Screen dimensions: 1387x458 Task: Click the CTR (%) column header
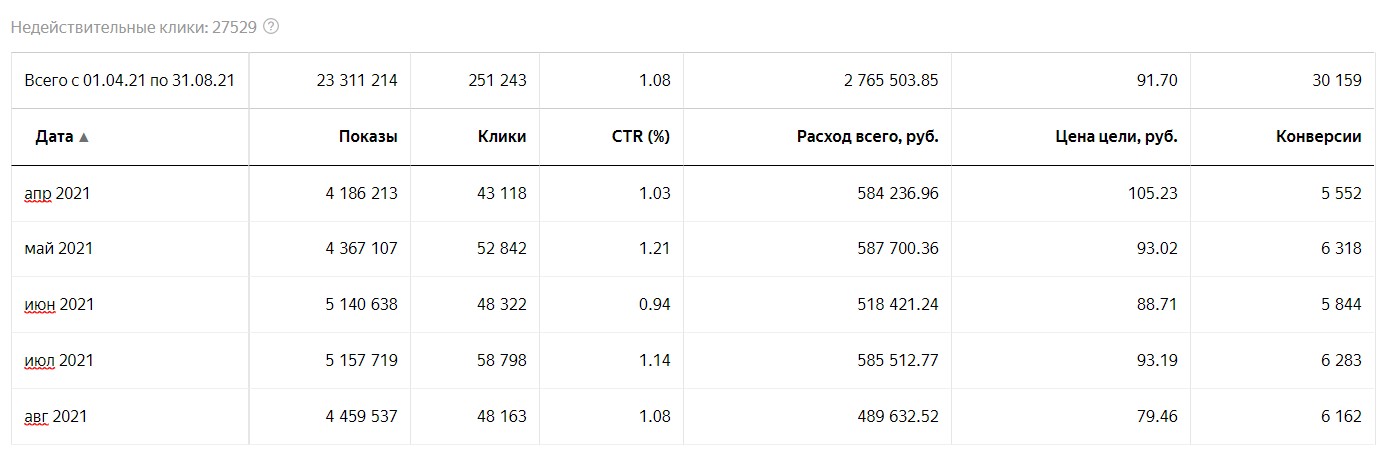pos(641,137)
